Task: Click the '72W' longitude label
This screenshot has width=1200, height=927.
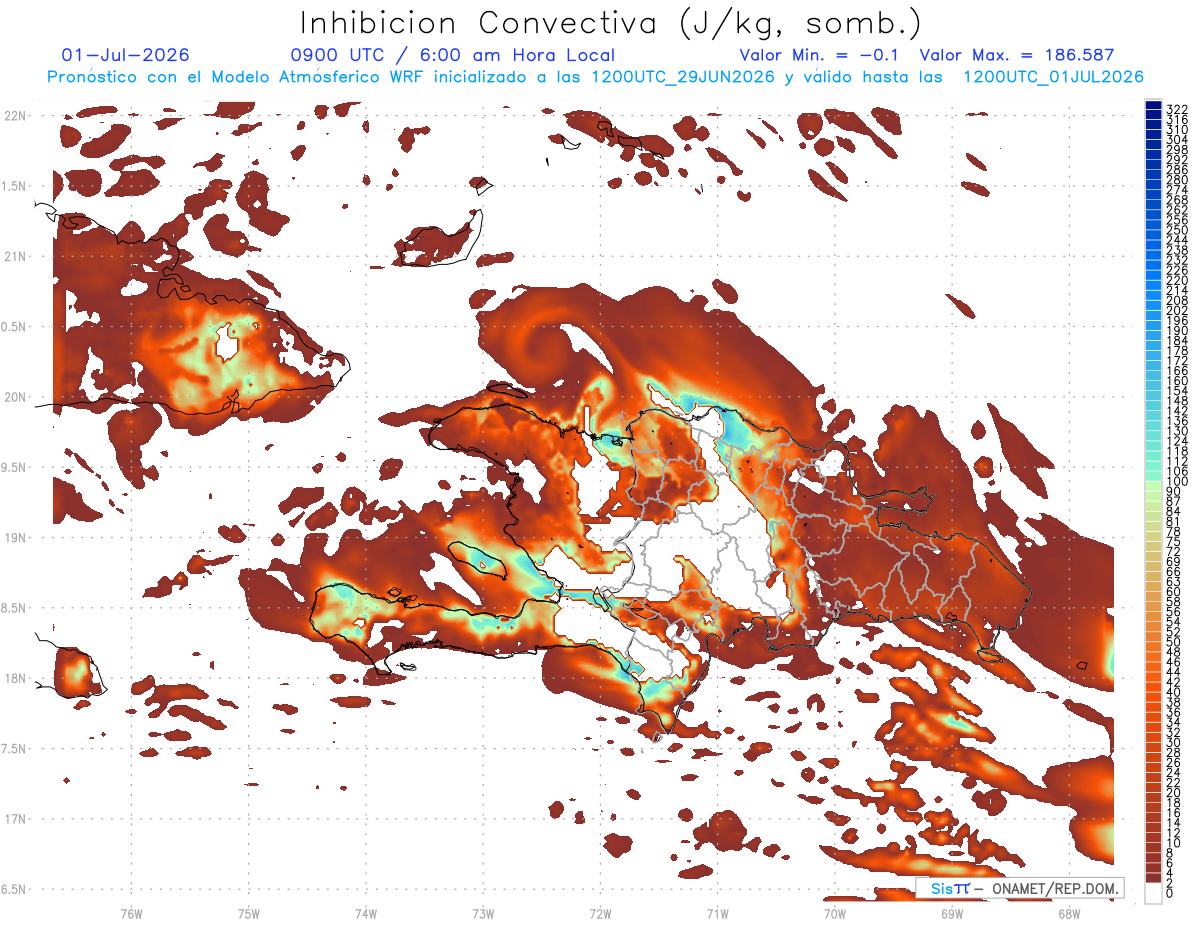Action: (x=601, y=912)
